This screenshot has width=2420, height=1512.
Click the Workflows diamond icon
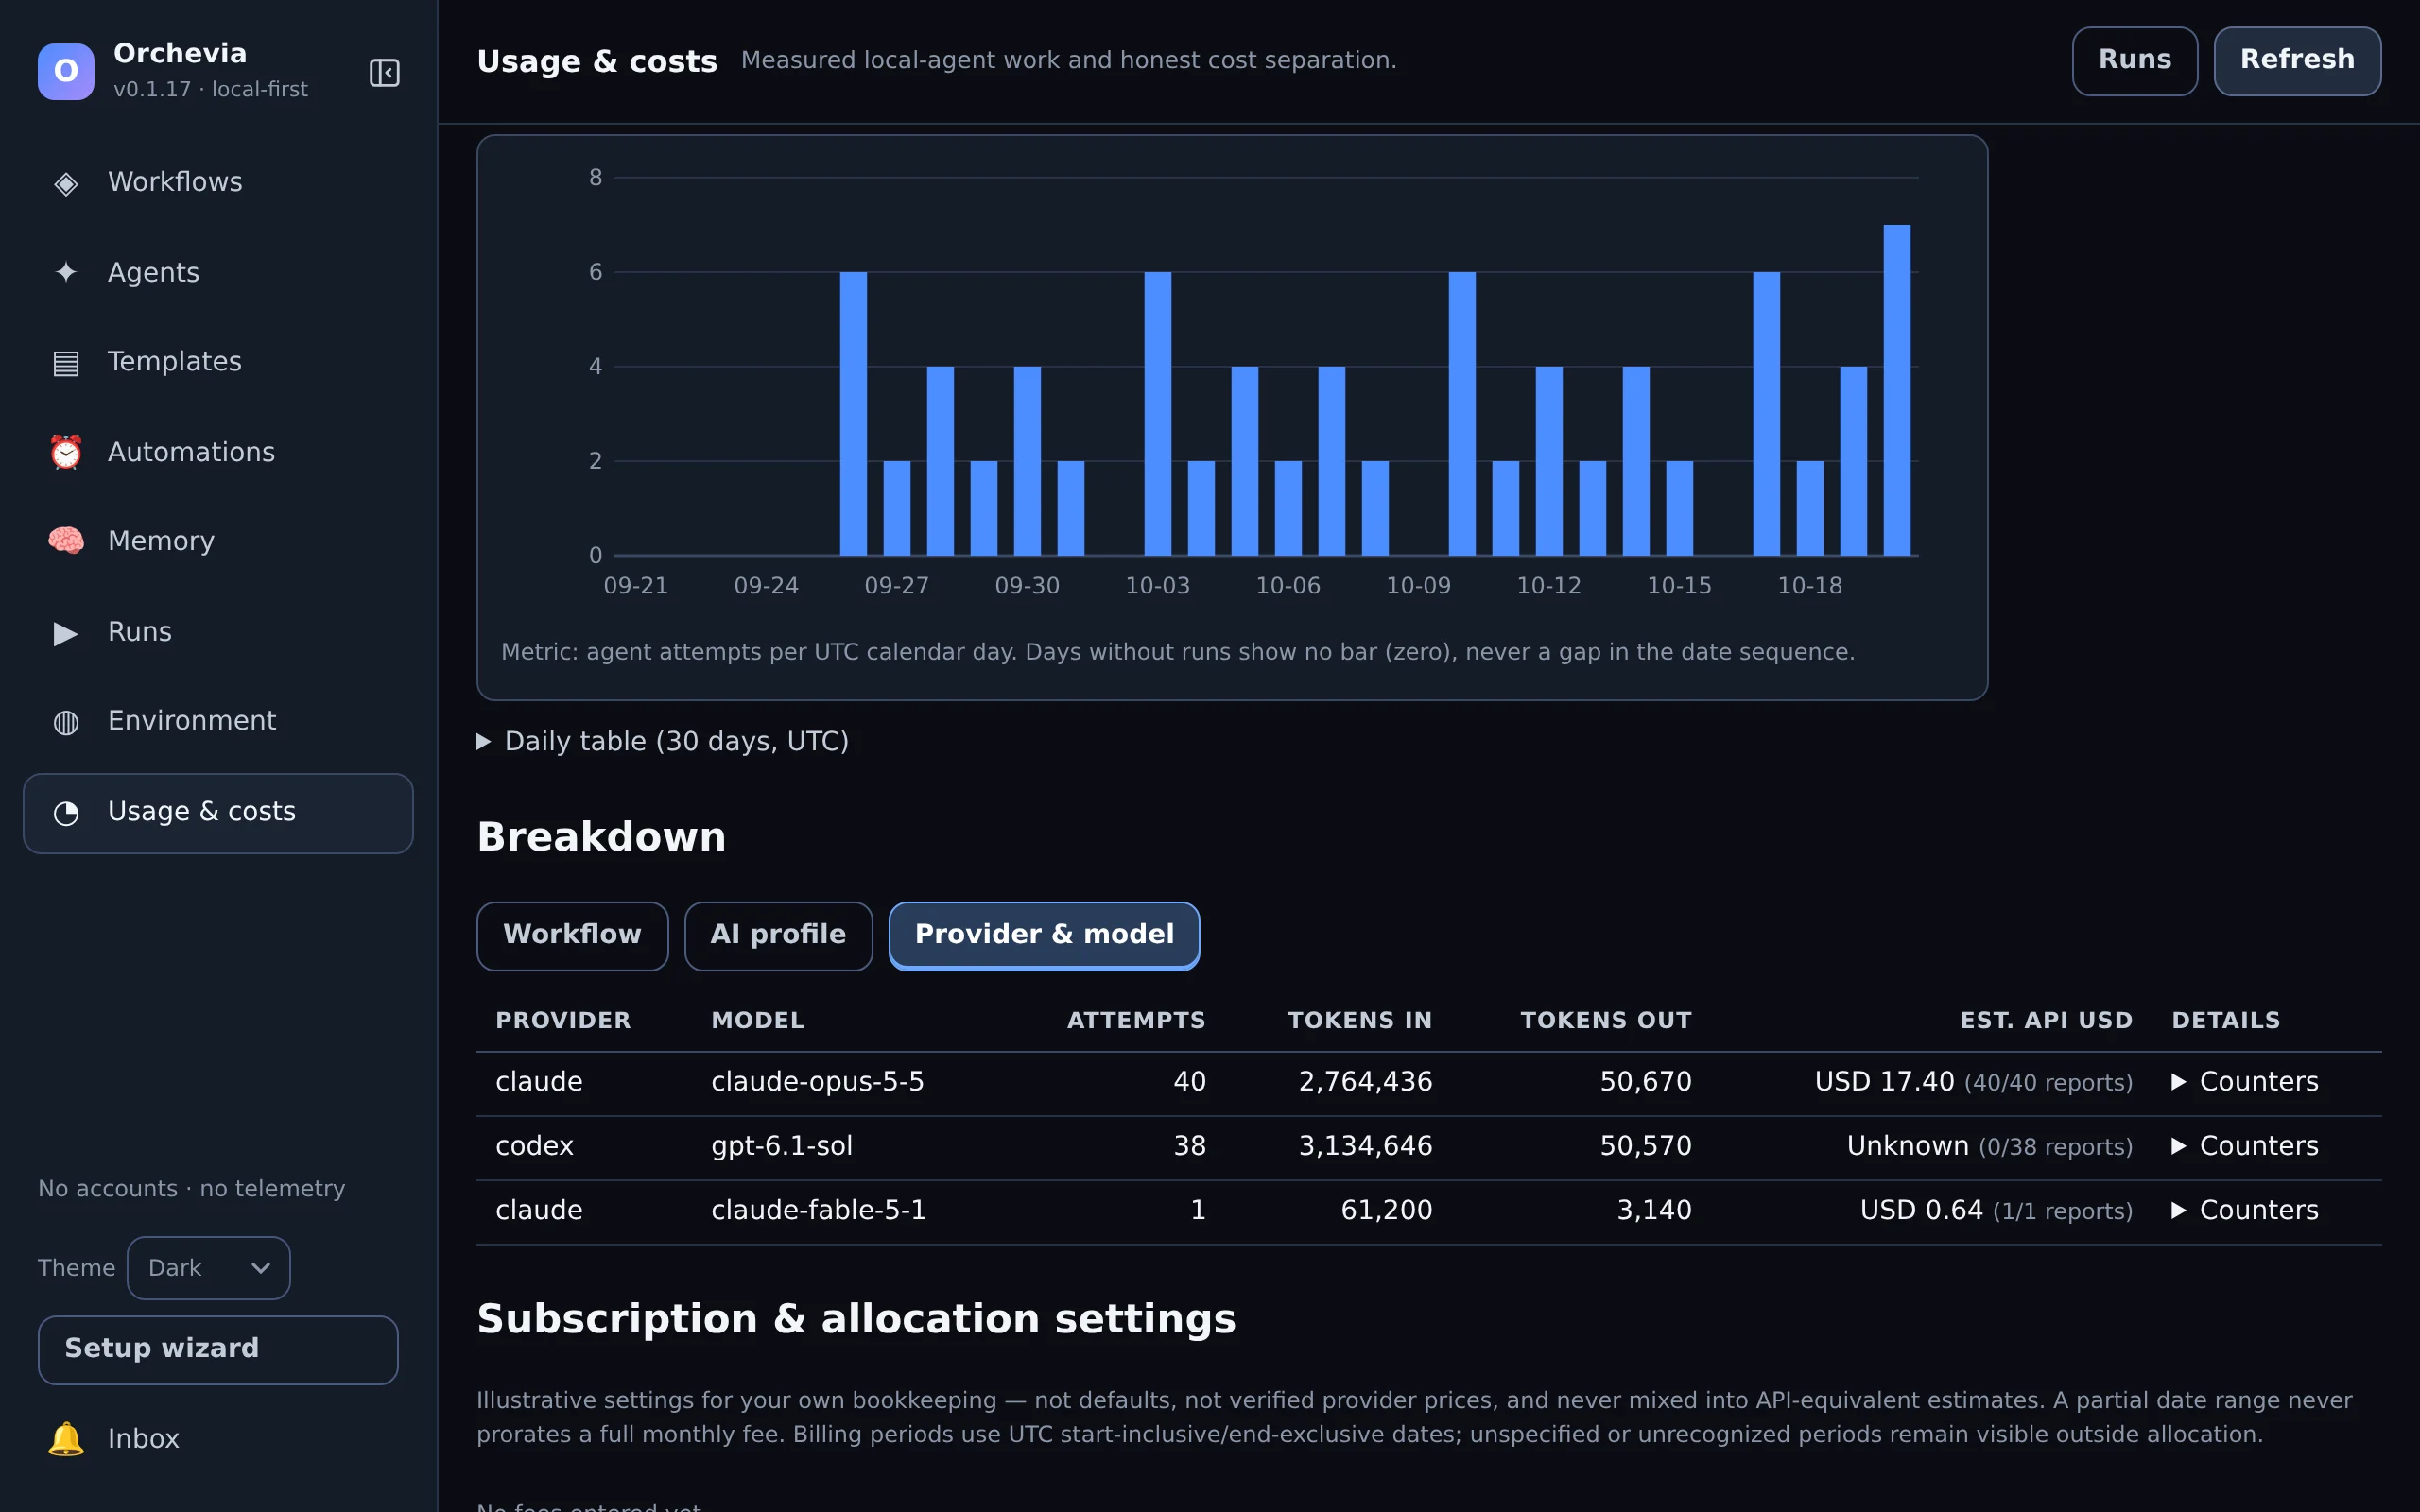(x=66, y=183)
